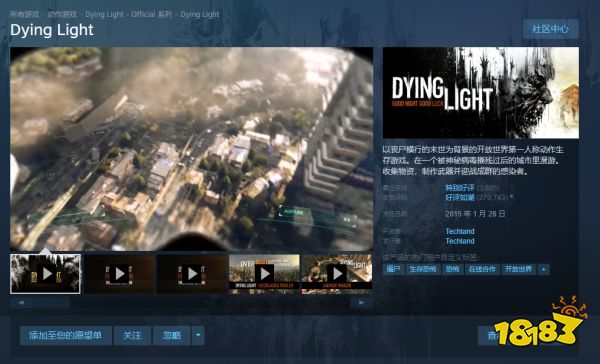Play the Launch Trailer thumbnail
The image size is (600, 364).
[x=337, y=274]
